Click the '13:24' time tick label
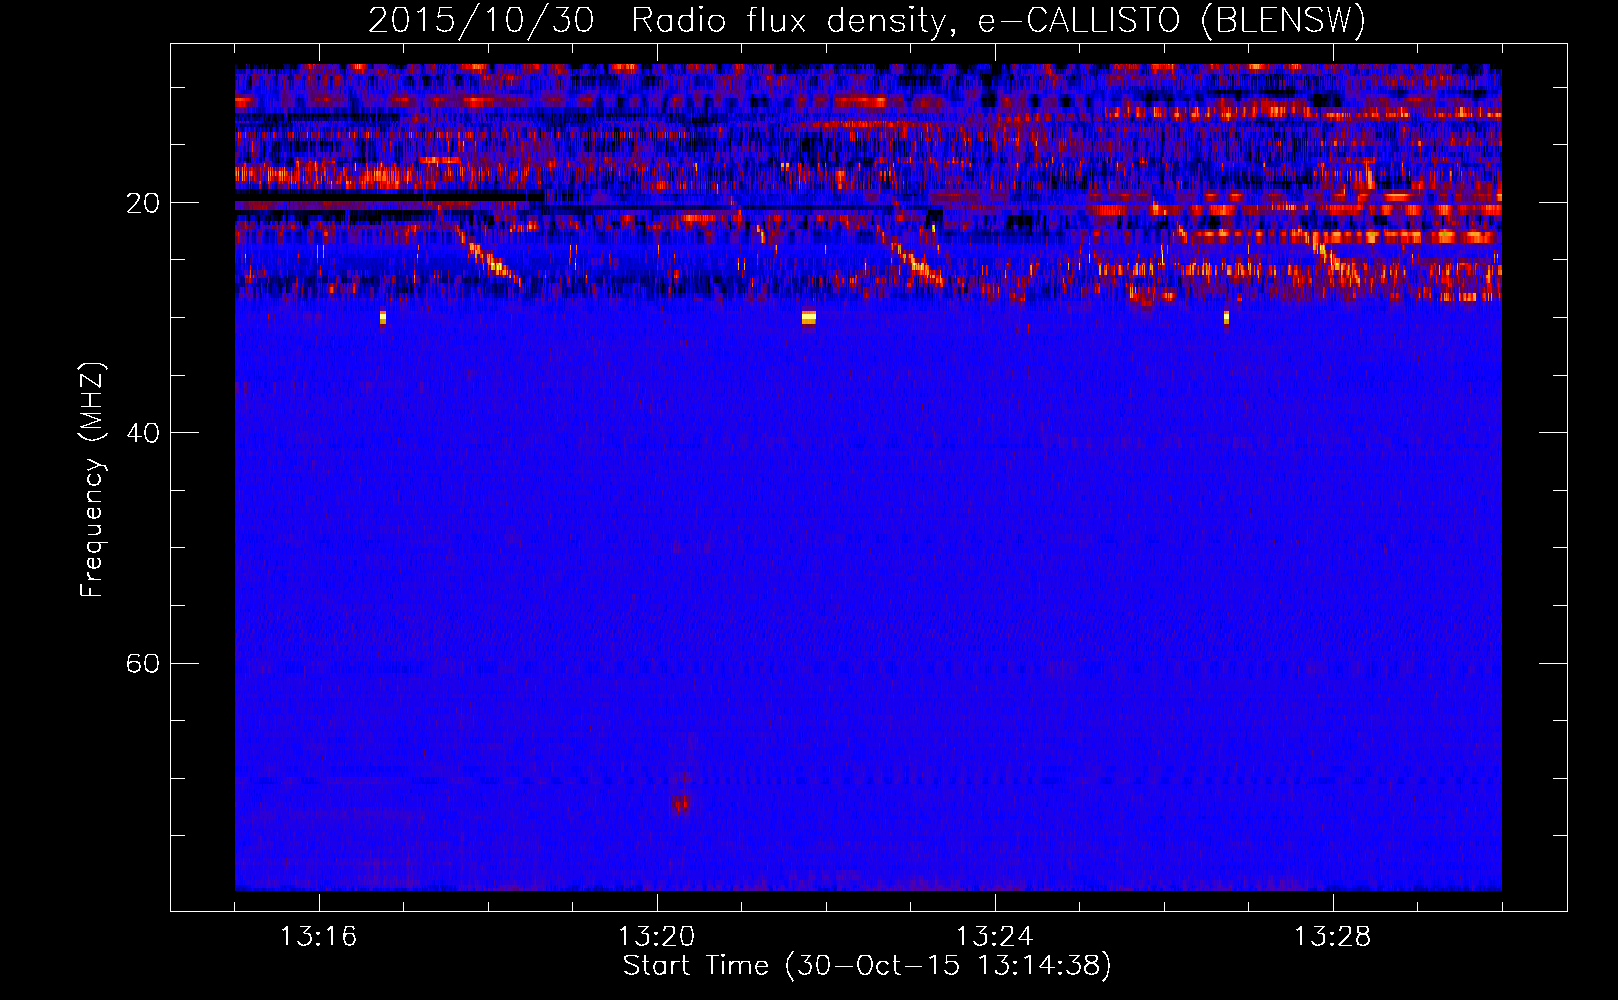This screenshot has width=1618, height=1000. (994, 937)
